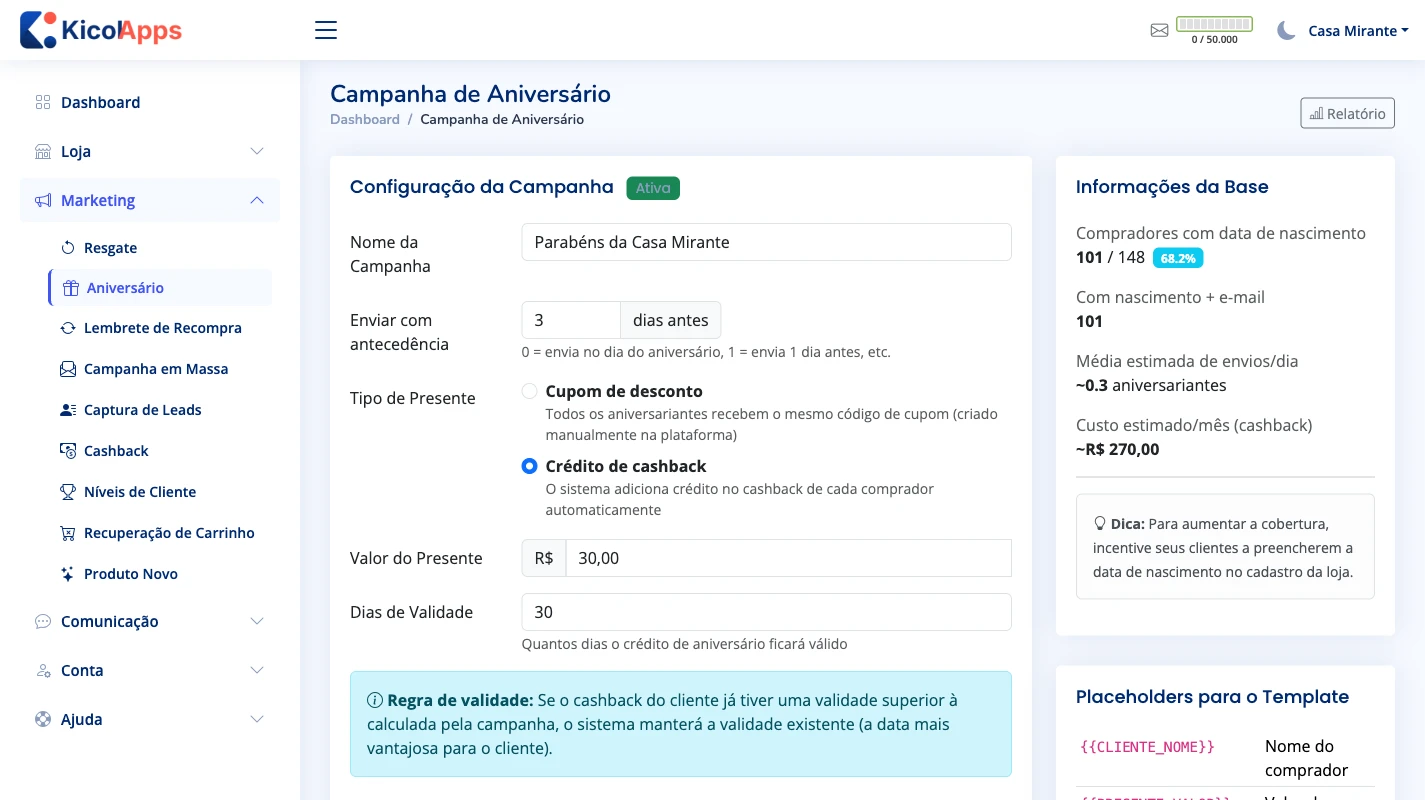Click the Níveis de Cliente trophy icon
The width and height of the screenshot is (1425, 800).
[x=68, y=492]
